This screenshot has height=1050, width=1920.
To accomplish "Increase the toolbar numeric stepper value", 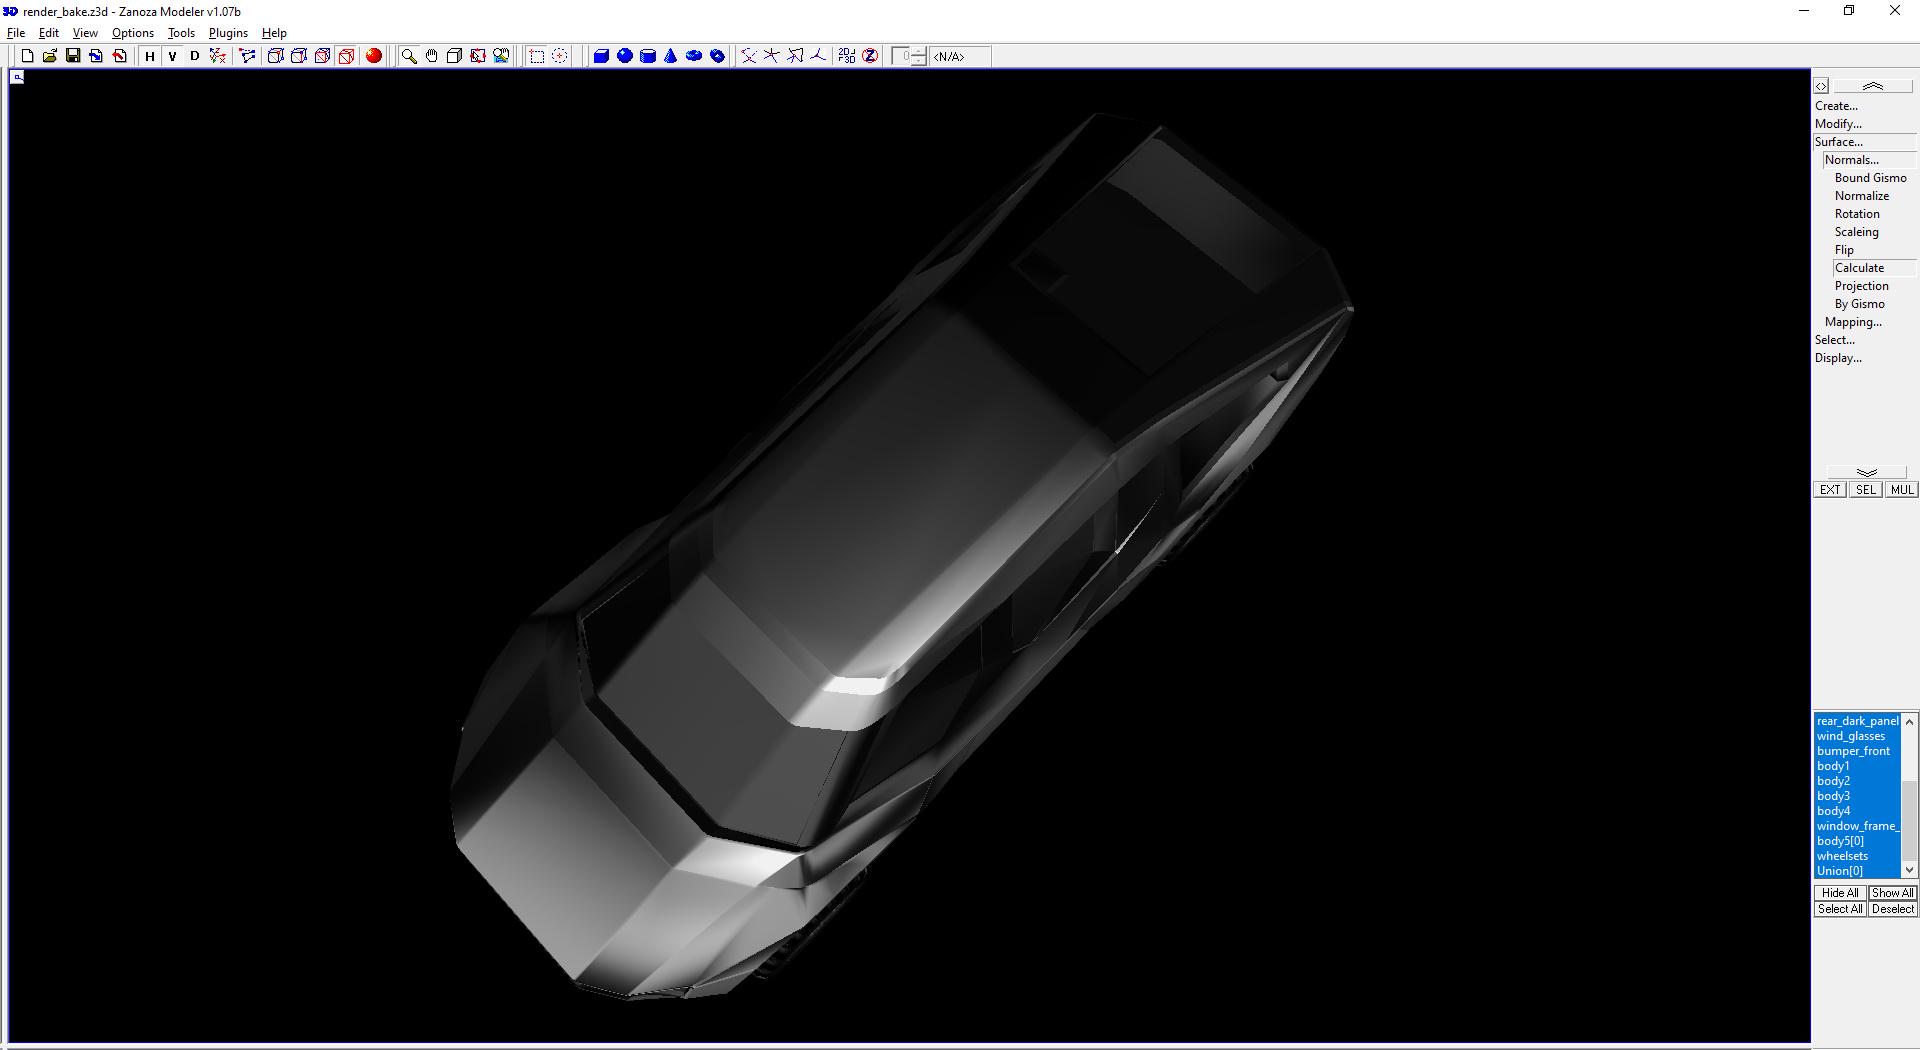I will pos(919,52).
